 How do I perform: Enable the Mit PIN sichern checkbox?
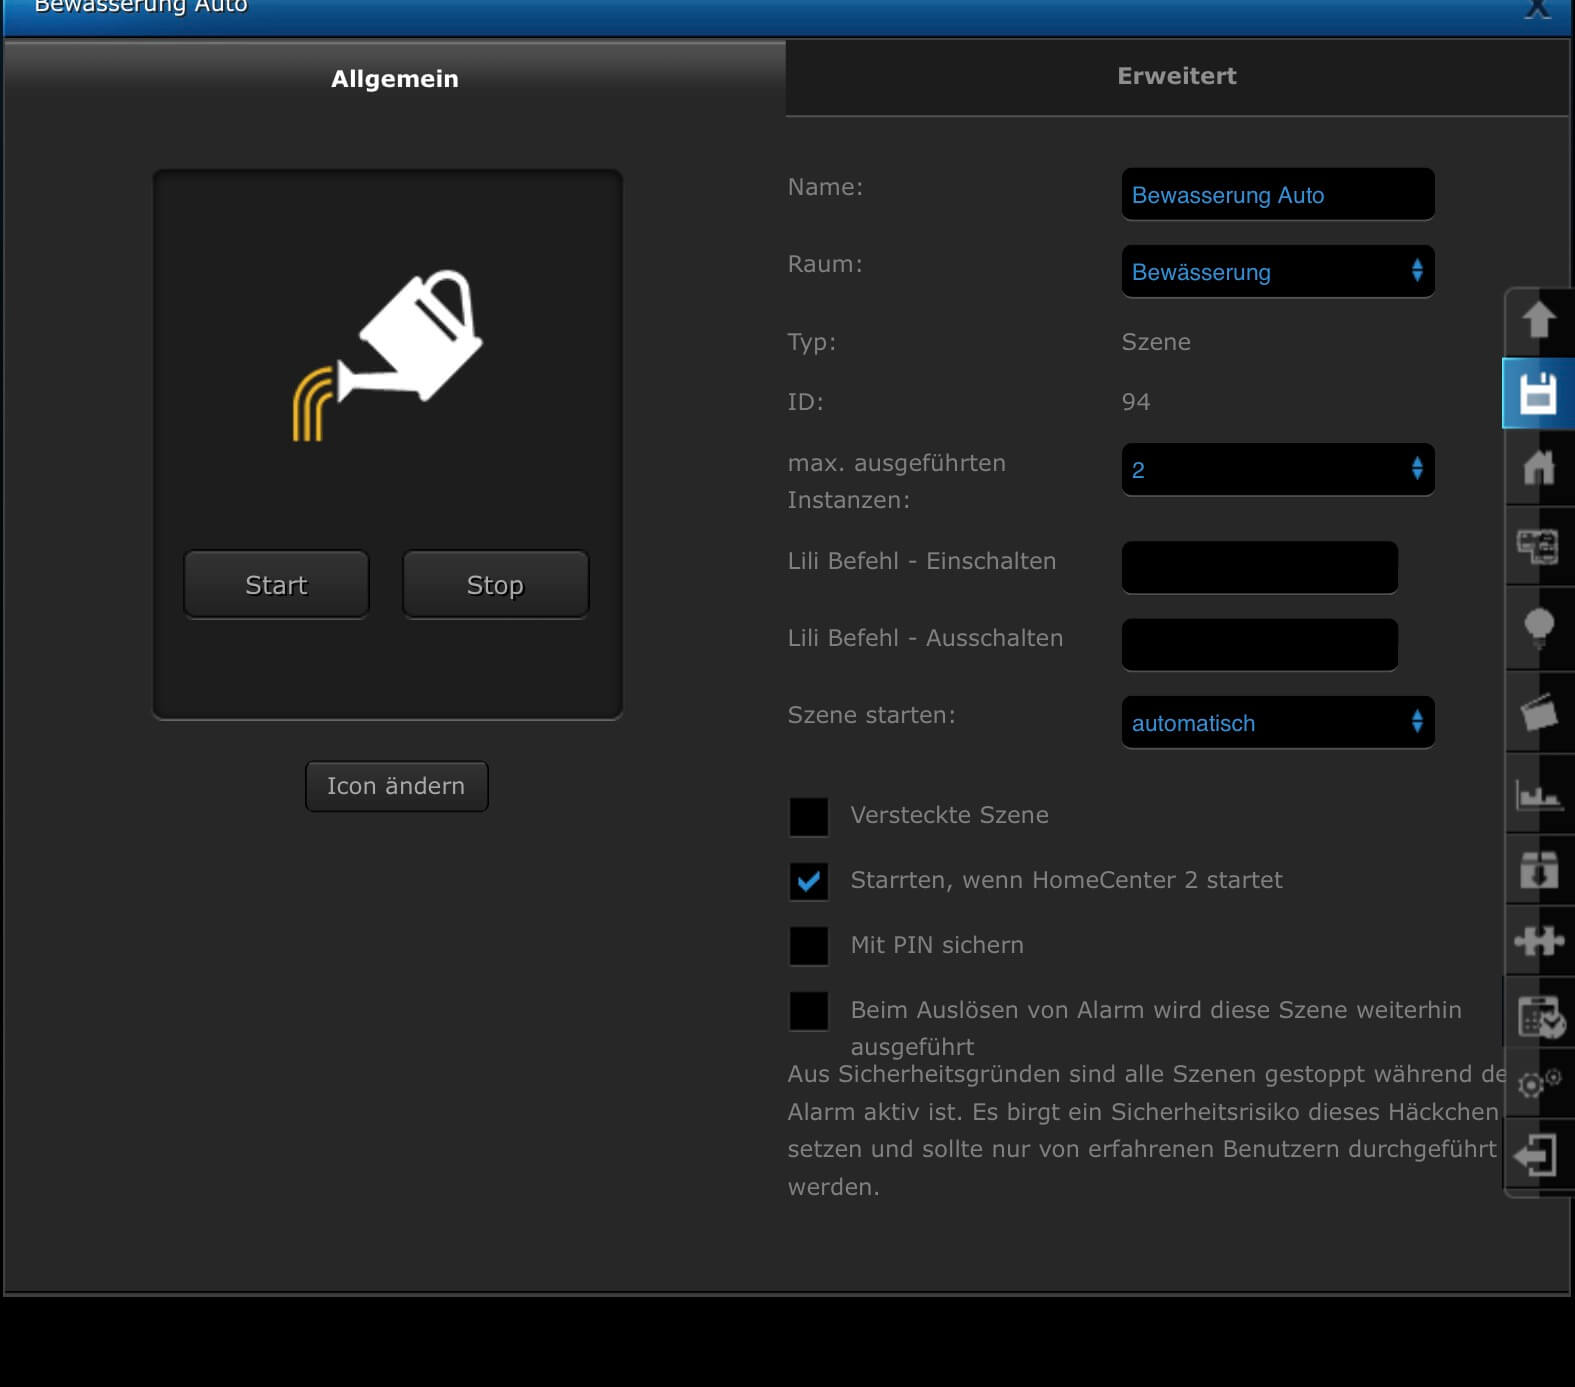808,946
